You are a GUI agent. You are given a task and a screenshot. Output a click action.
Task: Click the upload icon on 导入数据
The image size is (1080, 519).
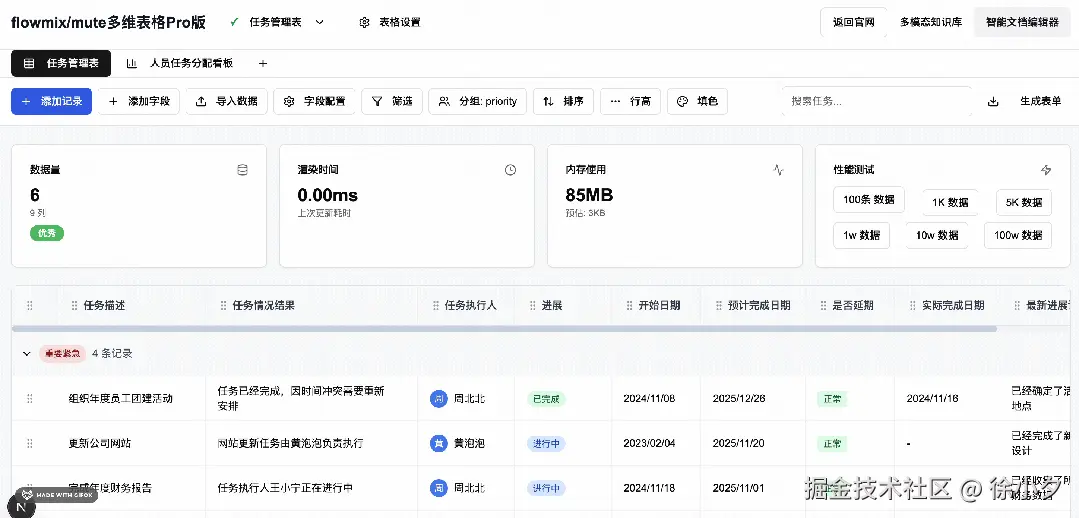click(x=201, y=102)
